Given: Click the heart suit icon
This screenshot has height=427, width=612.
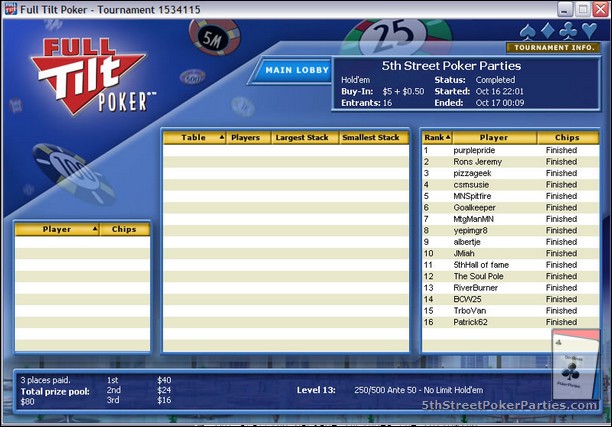Looking at the screenshot, I should coord(589,30).
